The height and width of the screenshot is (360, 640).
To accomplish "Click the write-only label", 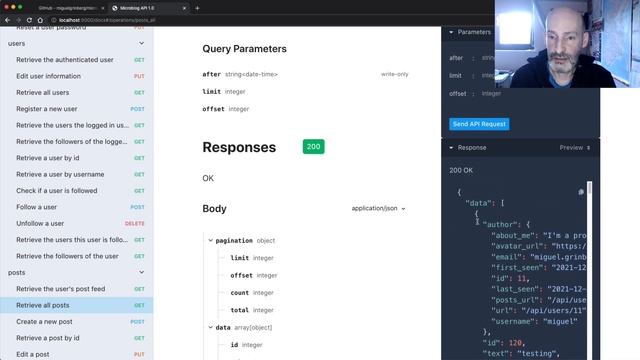I will 395,74.
